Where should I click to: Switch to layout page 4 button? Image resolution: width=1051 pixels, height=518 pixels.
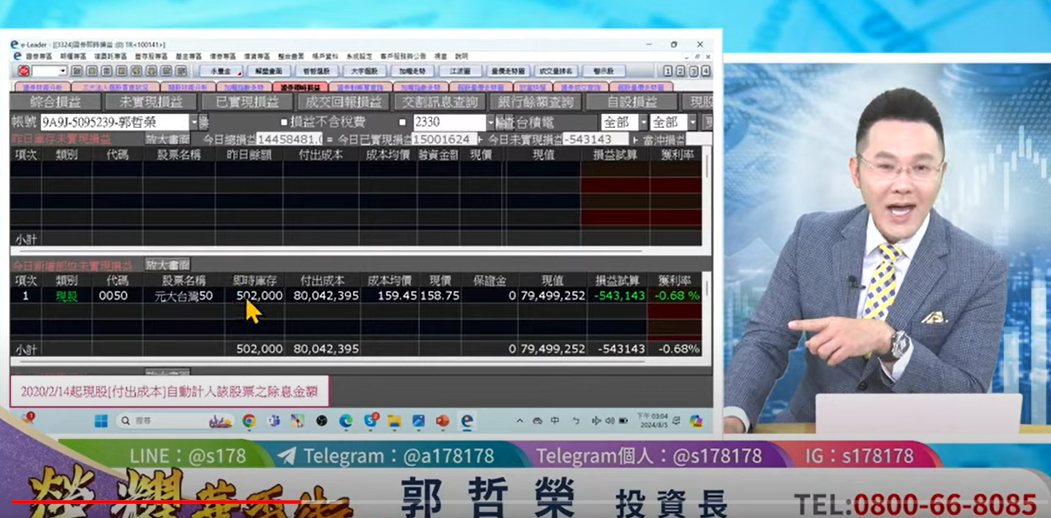705,72
